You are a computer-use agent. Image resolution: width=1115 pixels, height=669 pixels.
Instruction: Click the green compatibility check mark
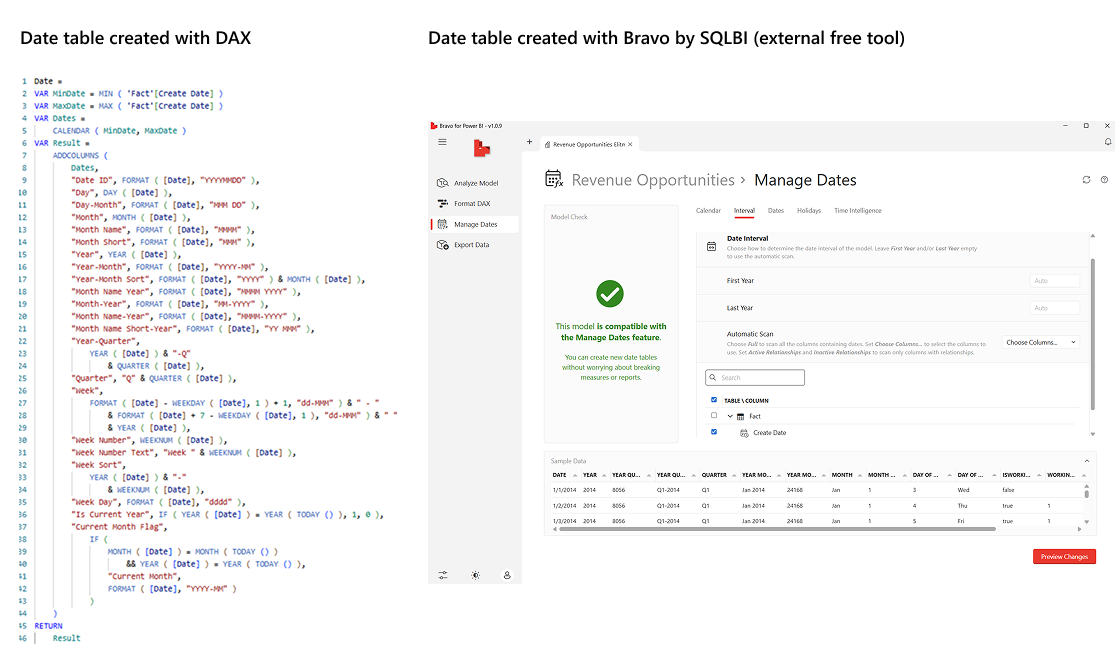click(x=610, y=294)
